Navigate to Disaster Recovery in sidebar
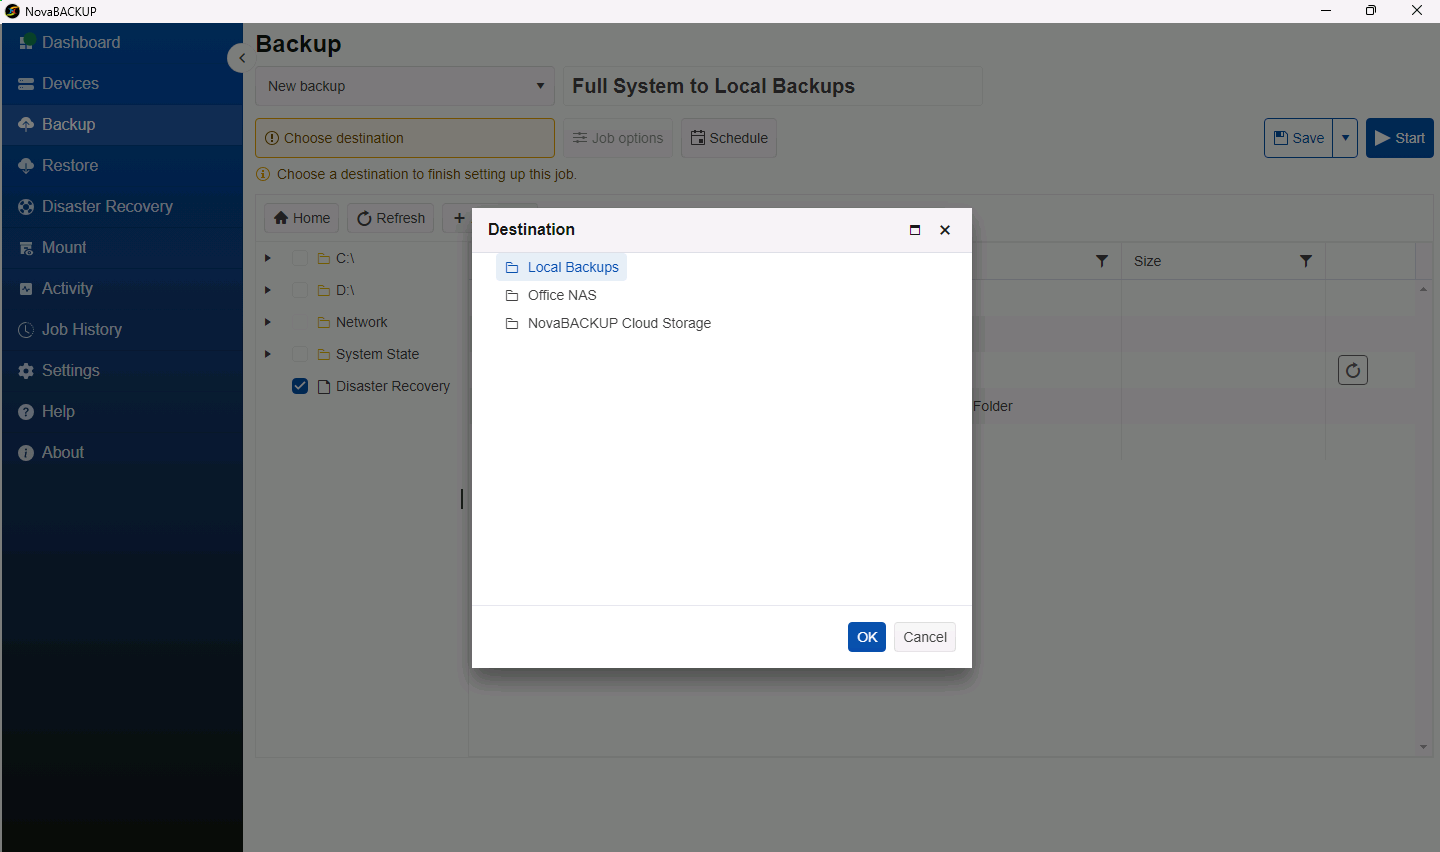The height and width of the screenshot is (852, 1440). point(122,206)
